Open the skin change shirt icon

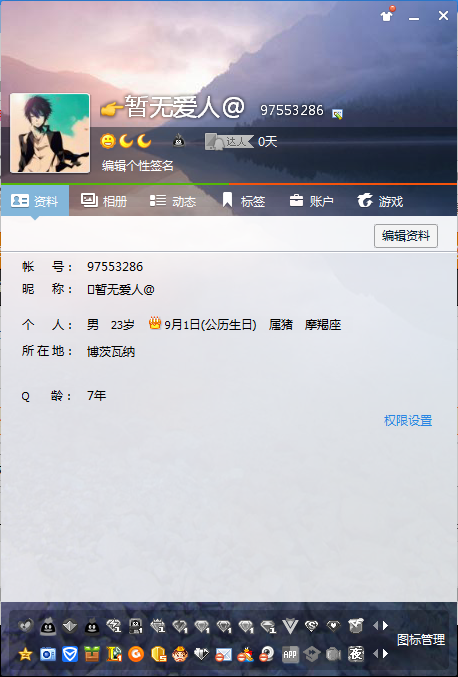386,16
